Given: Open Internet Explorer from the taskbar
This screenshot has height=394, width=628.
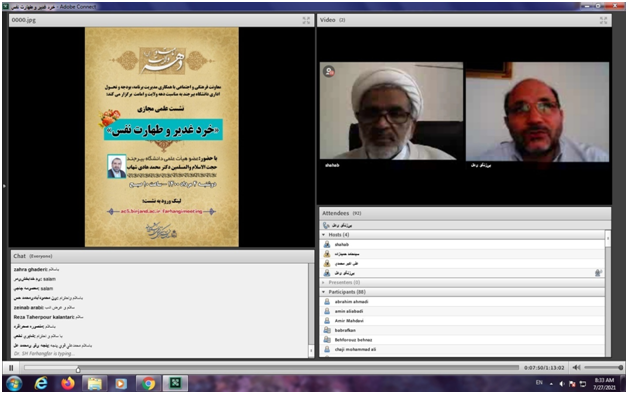Looking at the screenshot, I should (41, 384).
